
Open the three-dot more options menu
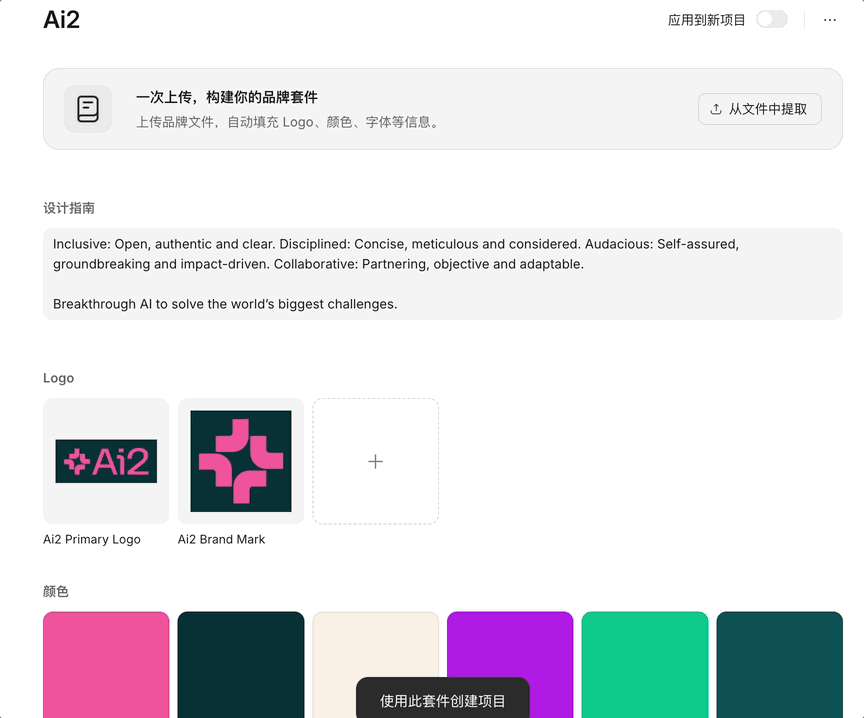(x=830, y=20)
